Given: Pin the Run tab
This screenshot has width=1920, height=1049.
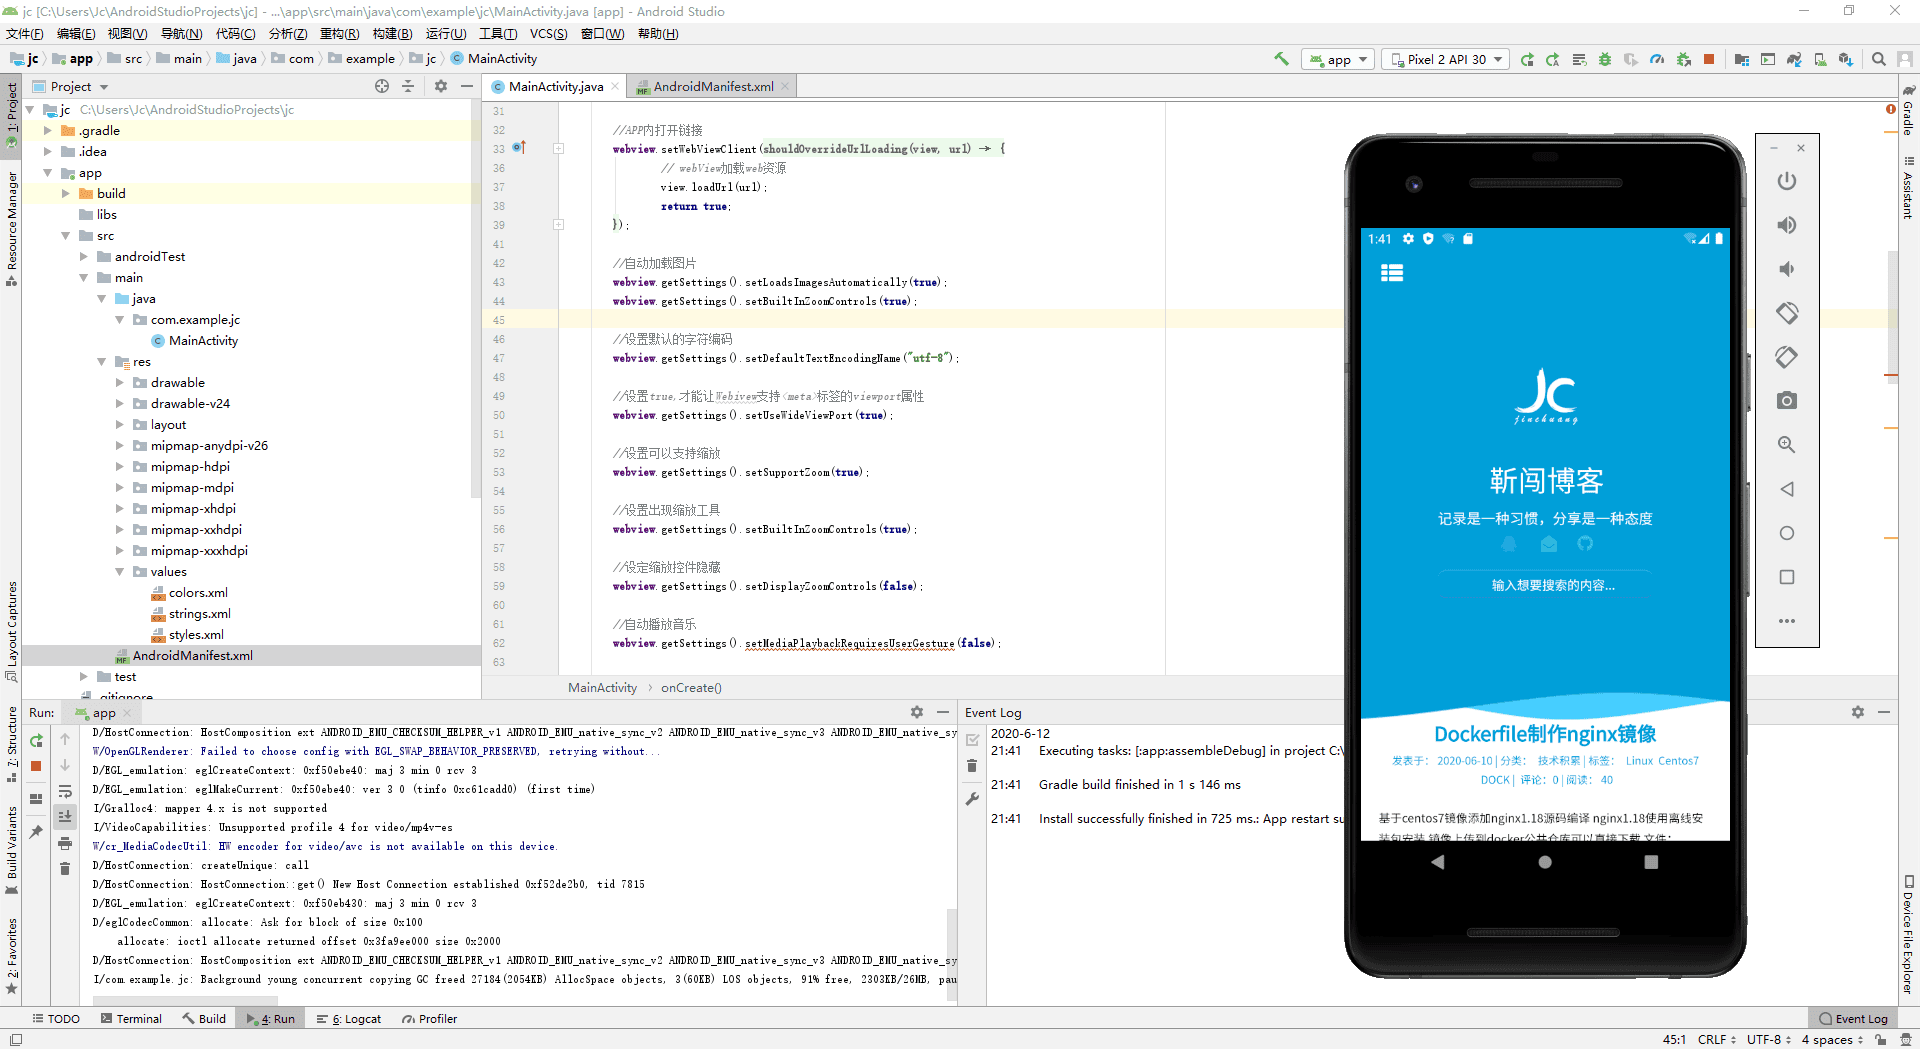Looking at the screenshot, I should coord(37,831).
